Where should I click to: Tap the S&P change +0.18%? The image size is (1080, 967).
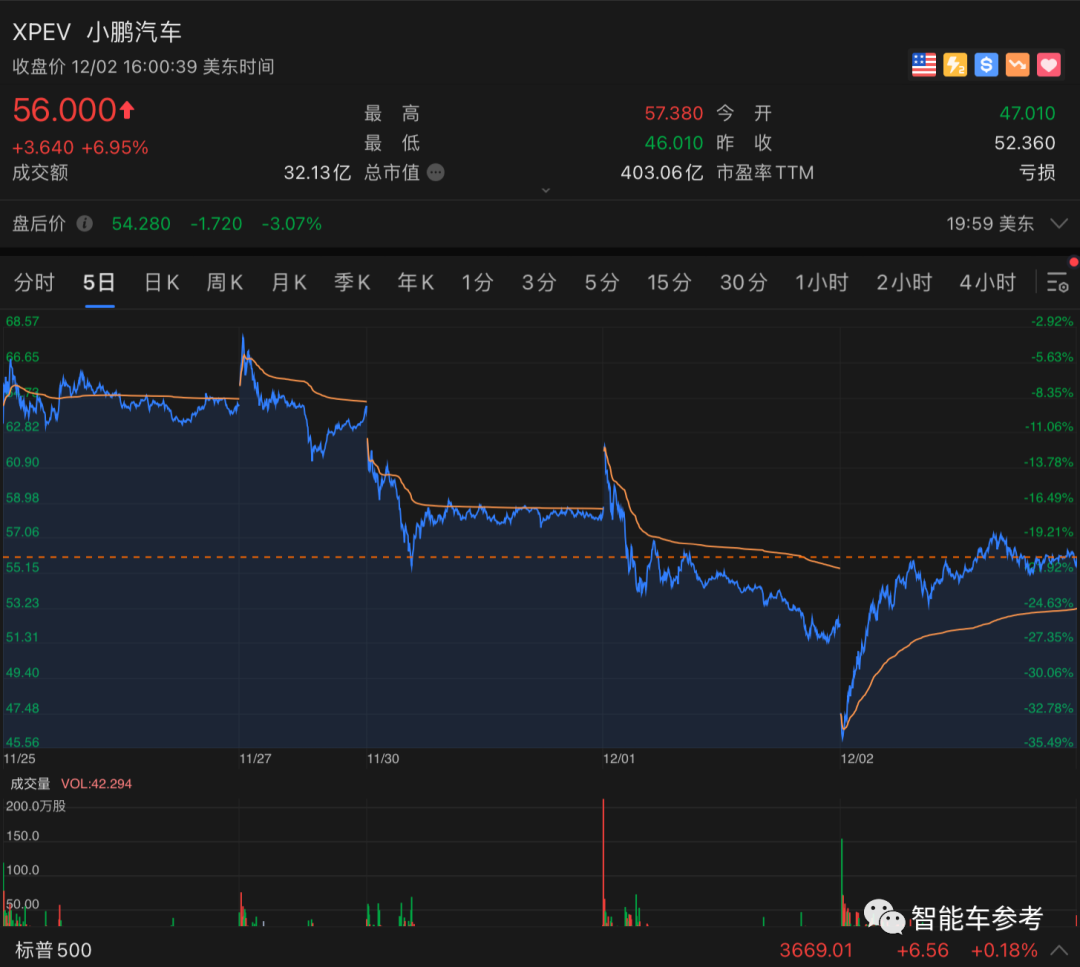pos(1004,950)
